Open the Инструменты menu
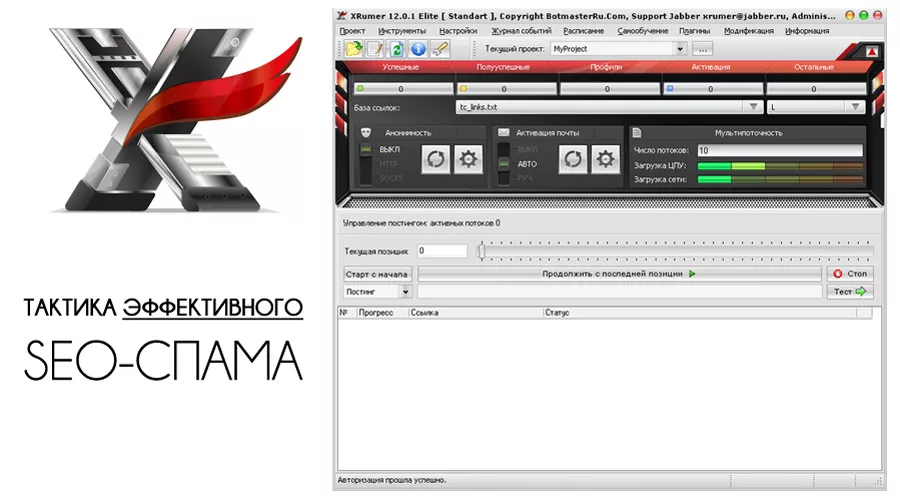The image size is (900, 504). click(402, 31)
